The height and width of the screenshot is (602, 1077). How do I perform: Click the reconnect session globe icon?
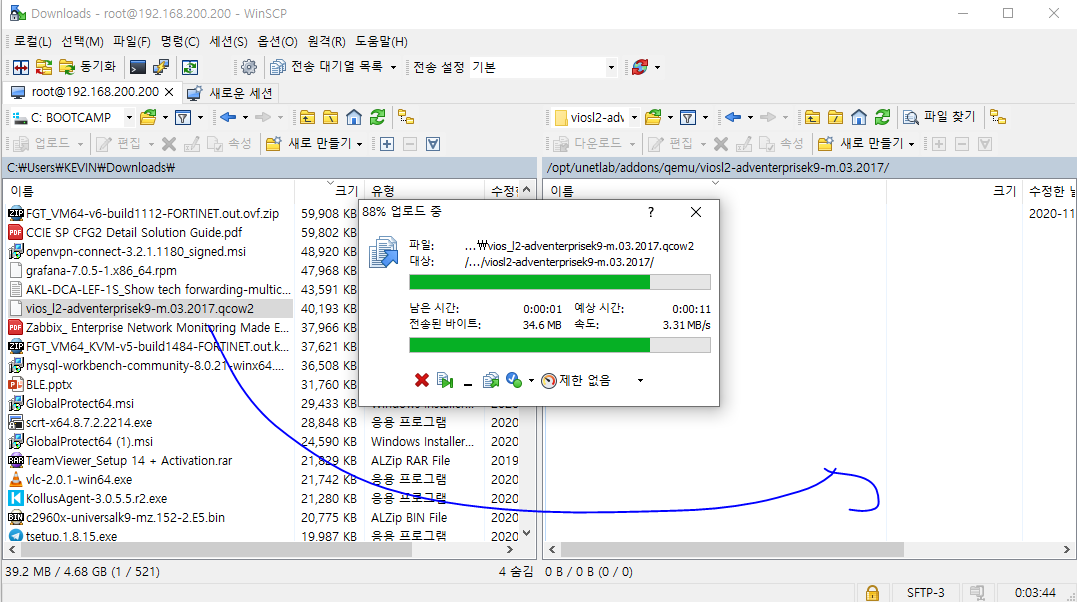(639, 67)
